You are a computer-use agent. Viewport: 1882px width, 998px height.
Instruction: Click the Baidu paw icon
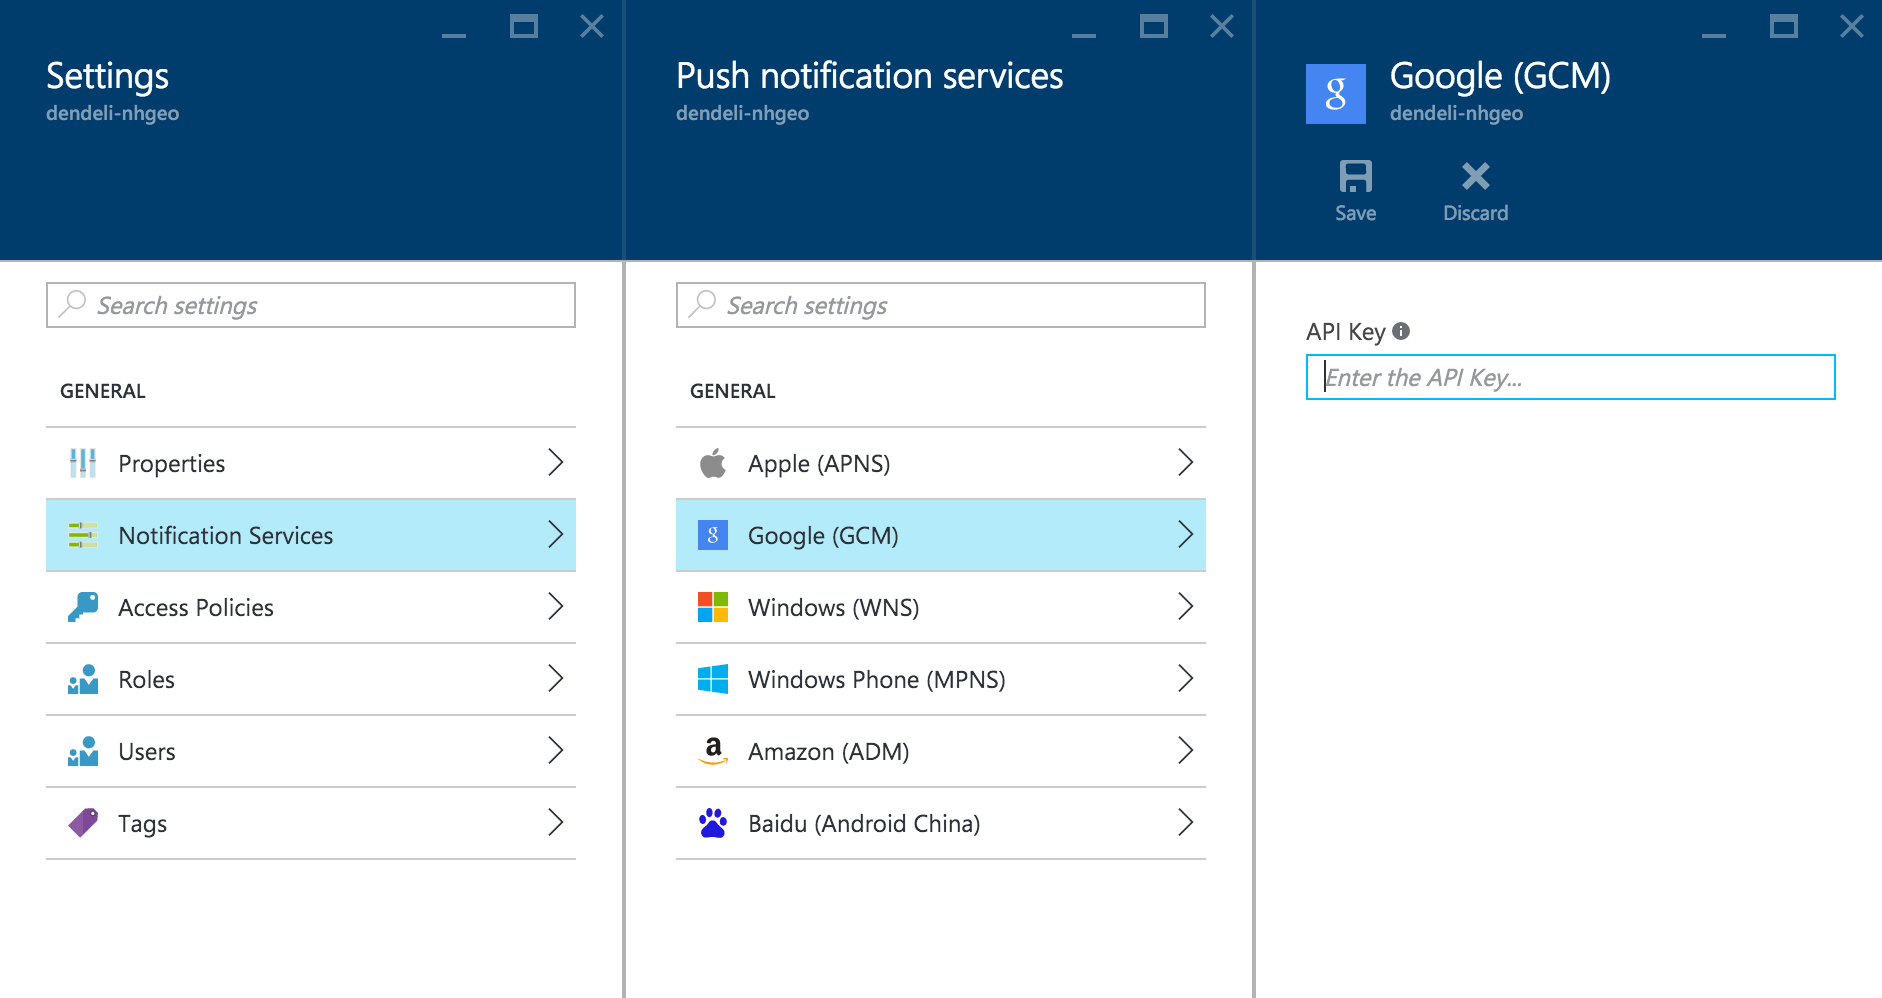pos(713,823)
